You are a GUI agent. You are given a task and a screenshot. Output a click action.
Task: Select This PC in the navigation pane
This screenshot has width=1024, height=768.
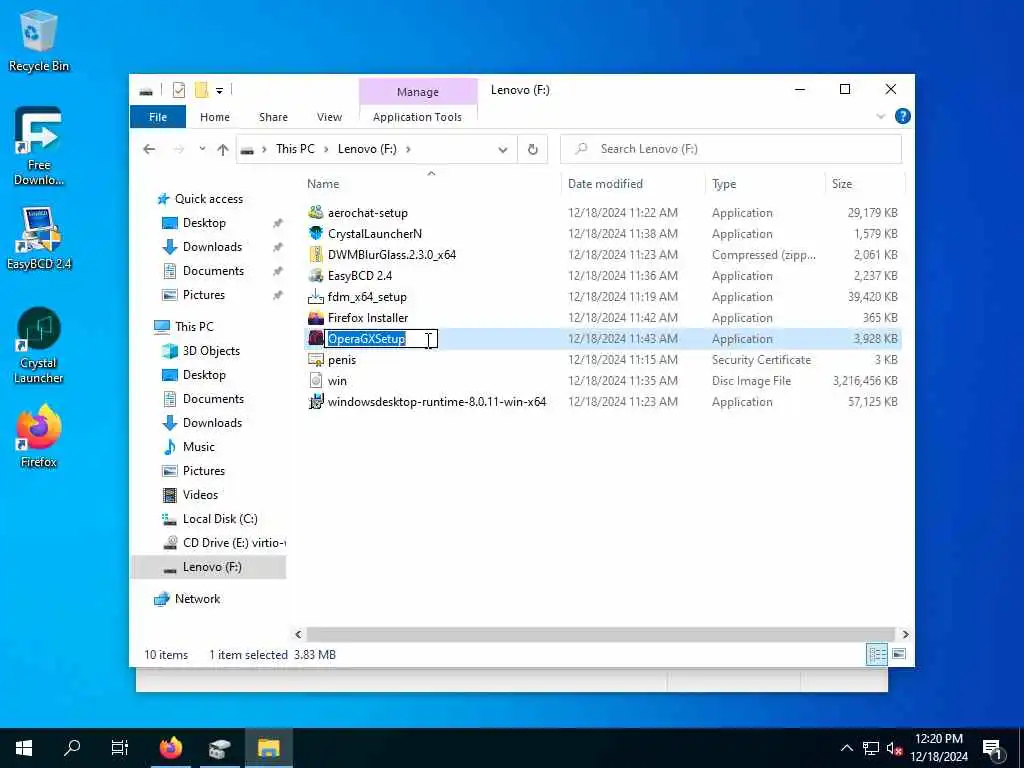tap(194, 327)
